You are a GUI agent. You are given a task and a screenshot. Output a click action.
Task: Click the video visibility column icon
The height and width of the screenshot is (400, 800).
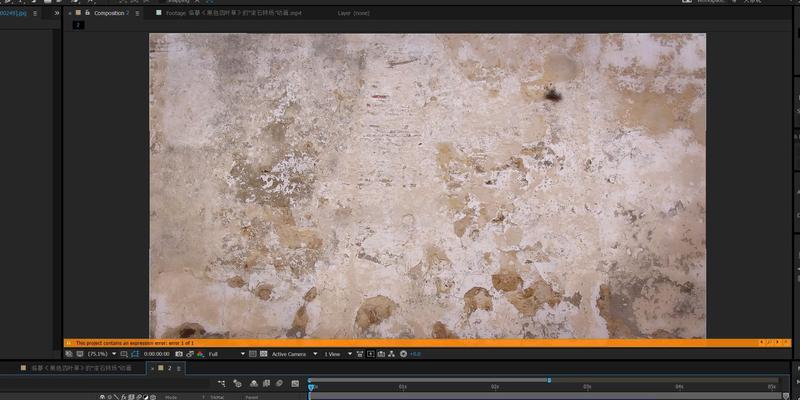(x=103, y=397)
